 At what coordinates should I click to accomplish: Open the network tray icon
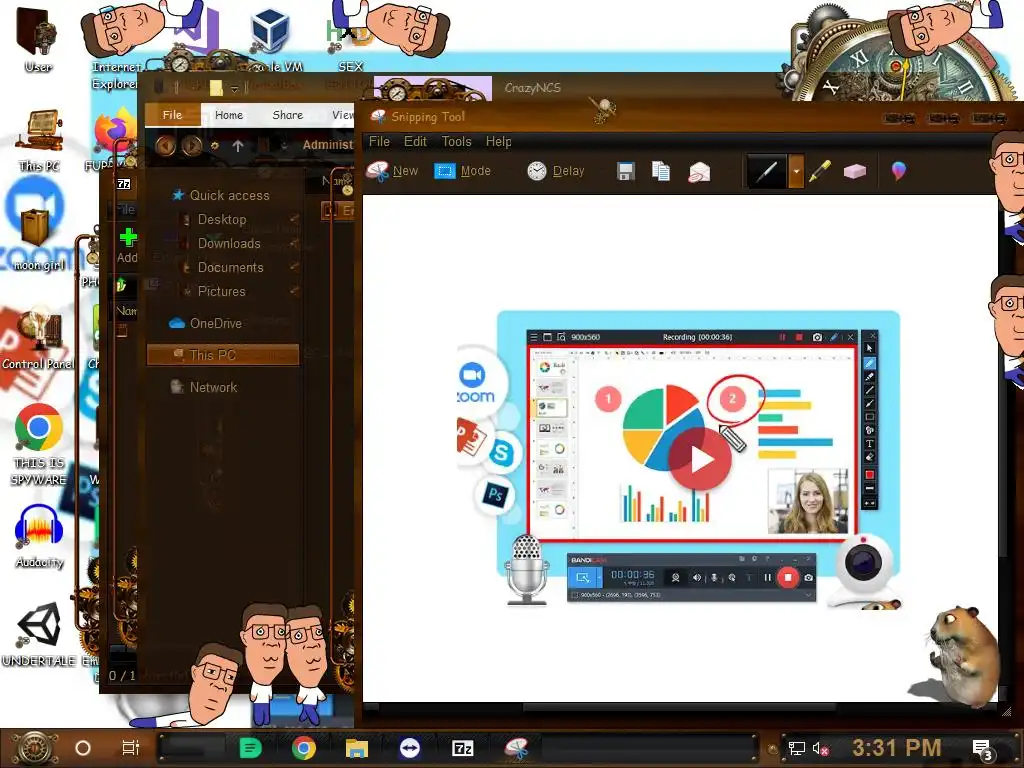796,749
